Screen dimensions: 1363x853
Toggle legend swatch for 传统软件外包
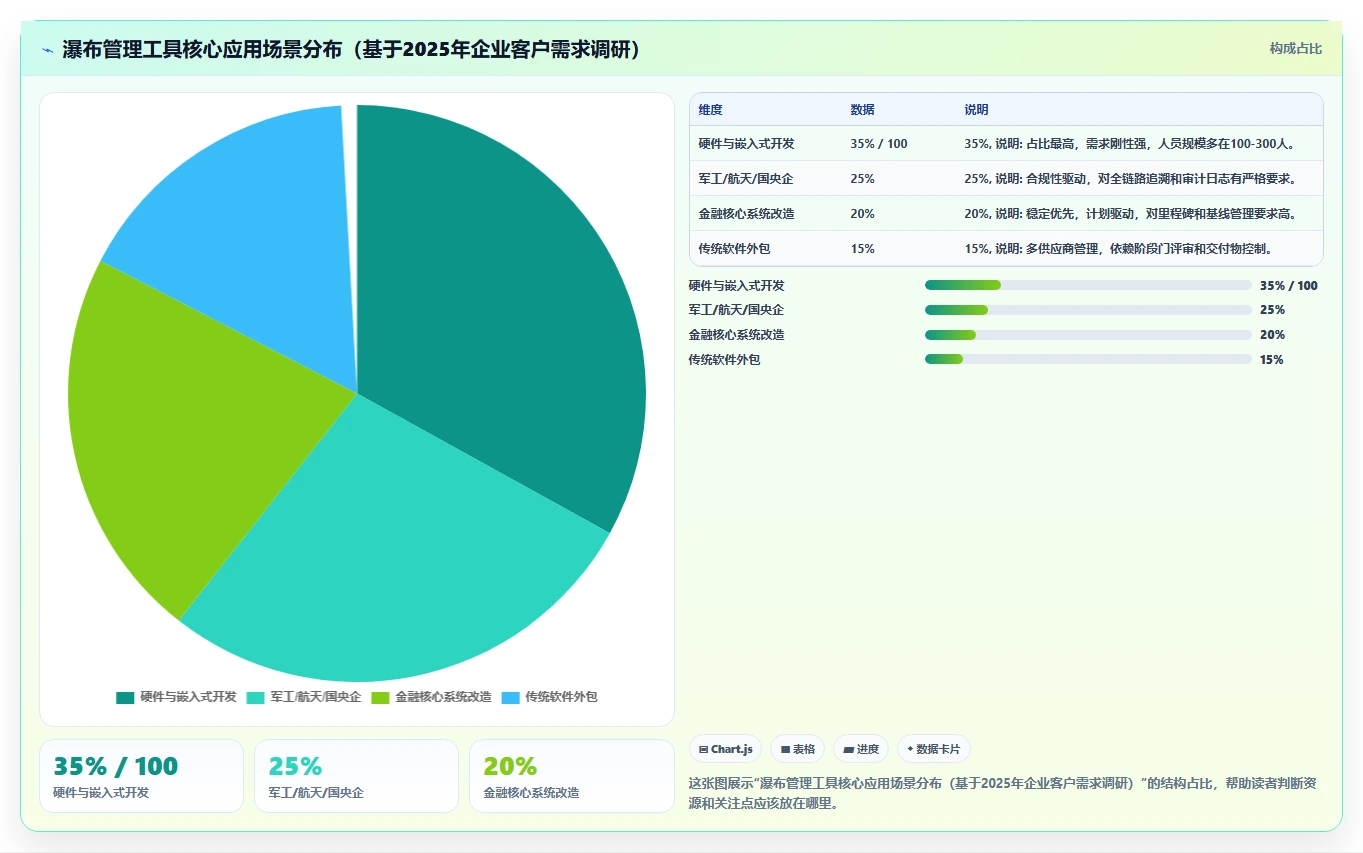[510, 697]
